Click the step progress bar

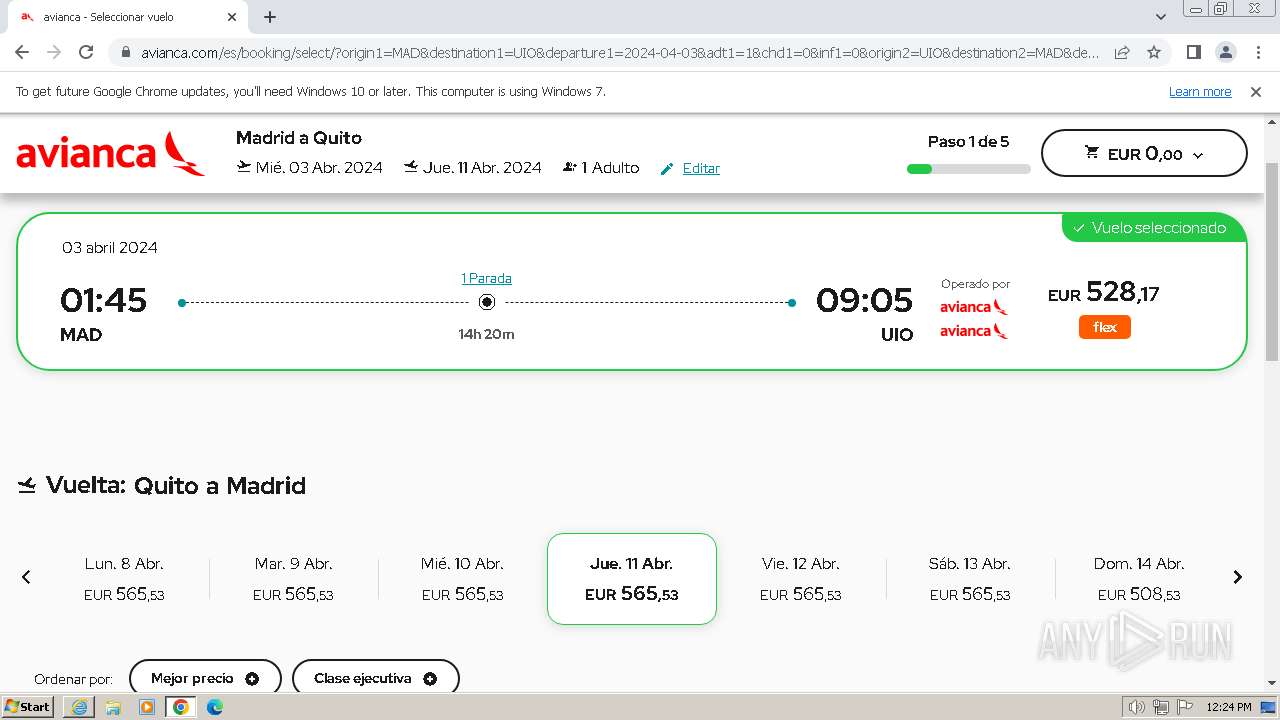point(968,169)
